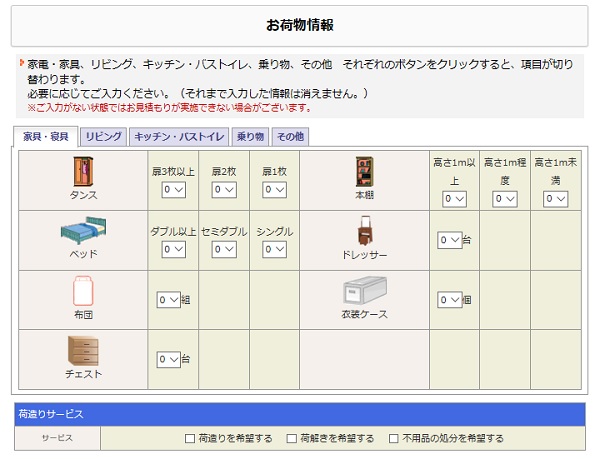Click the ドレッサー dresser icon
Viewport: 600px width, 459px height.
pyautogui.click(x=364, y=231)
